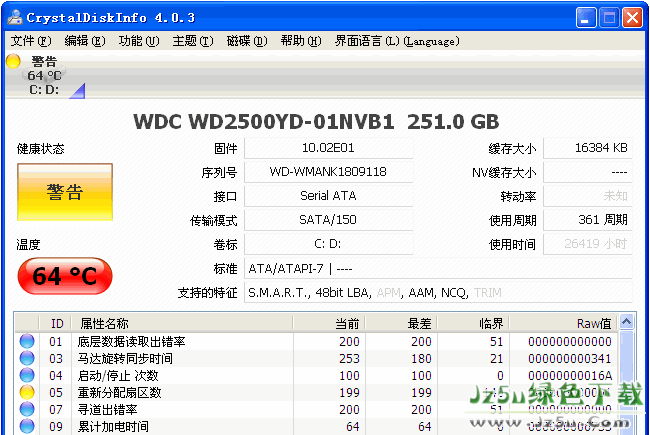Screen dimensions: 650x435
Task: Click the Raw值 column header
Action: [564, 323]
